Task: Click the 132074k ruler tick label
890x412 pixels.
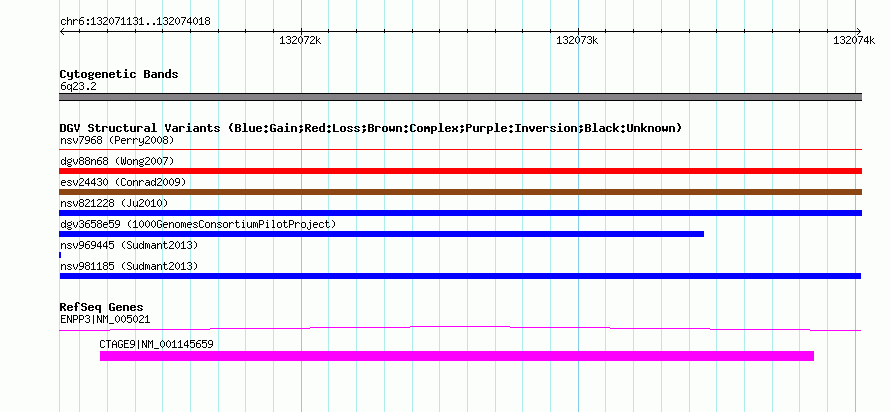Action: point(854,40)
